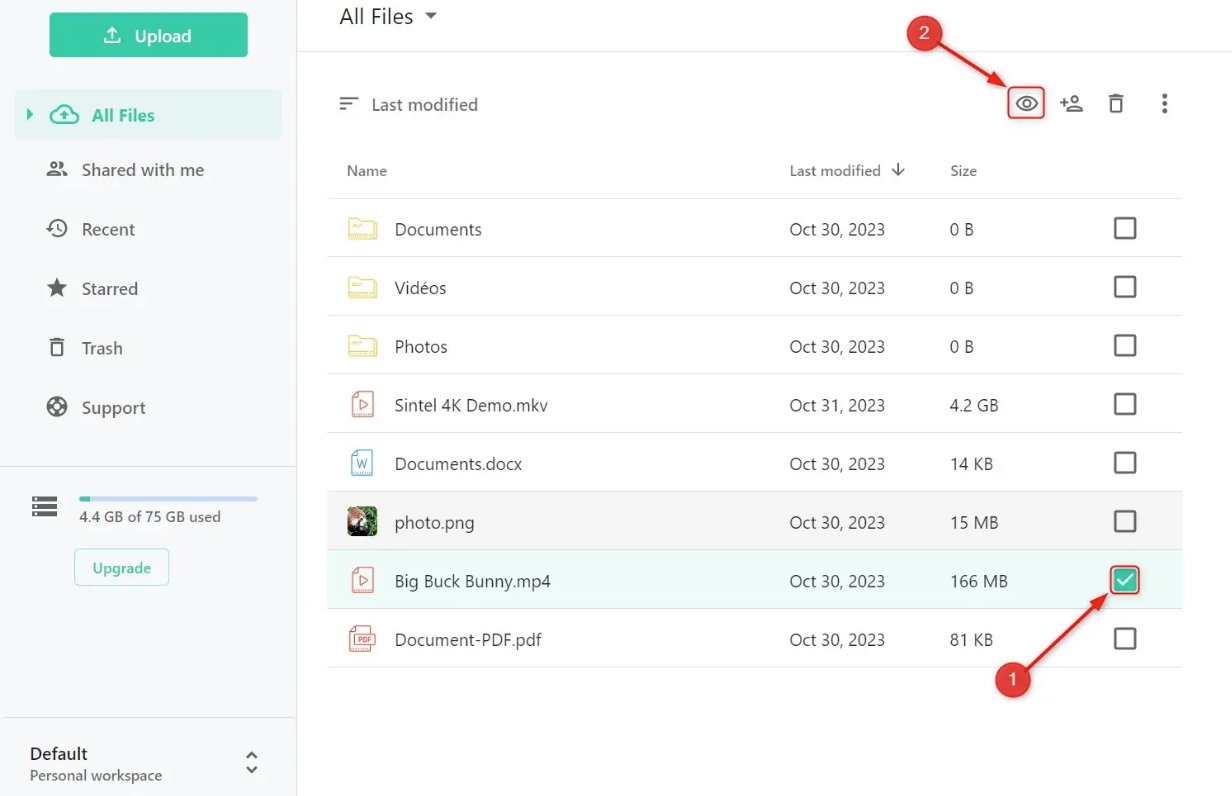Click the Vidéos folder icon

click(x=362, y=288)
